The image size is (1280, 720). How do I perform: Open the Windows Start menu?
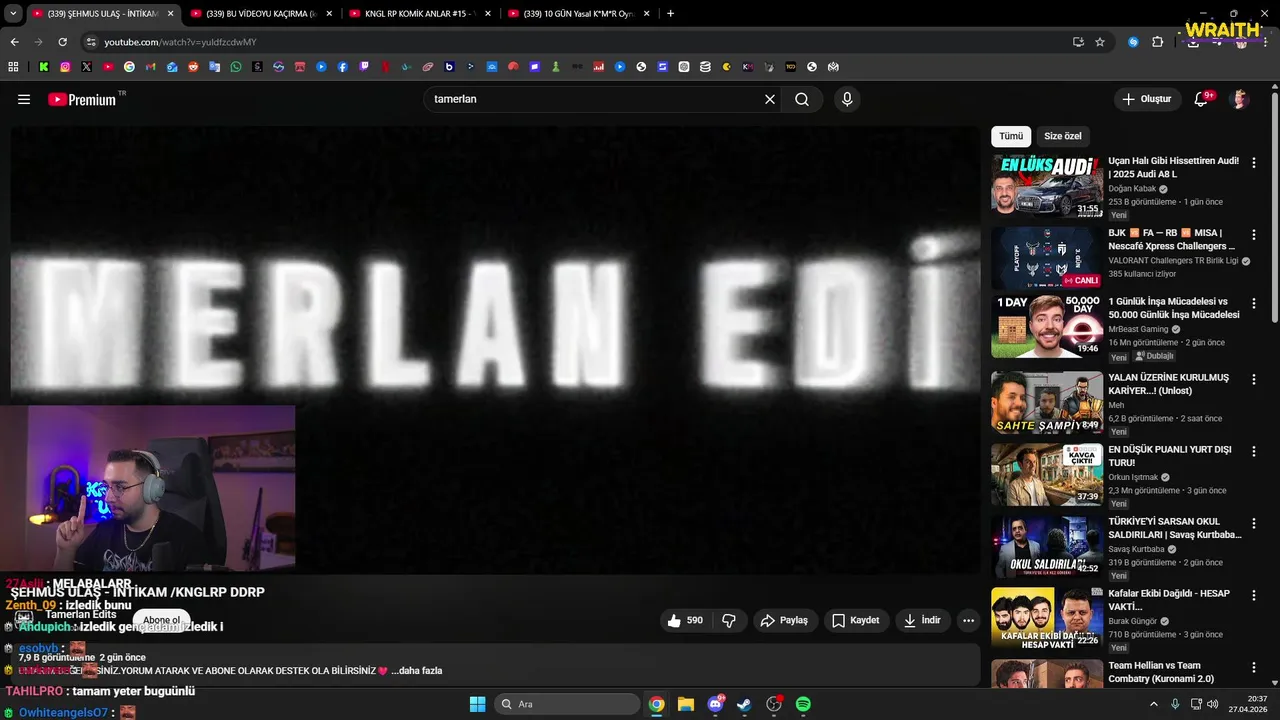(x=477, y=704)
